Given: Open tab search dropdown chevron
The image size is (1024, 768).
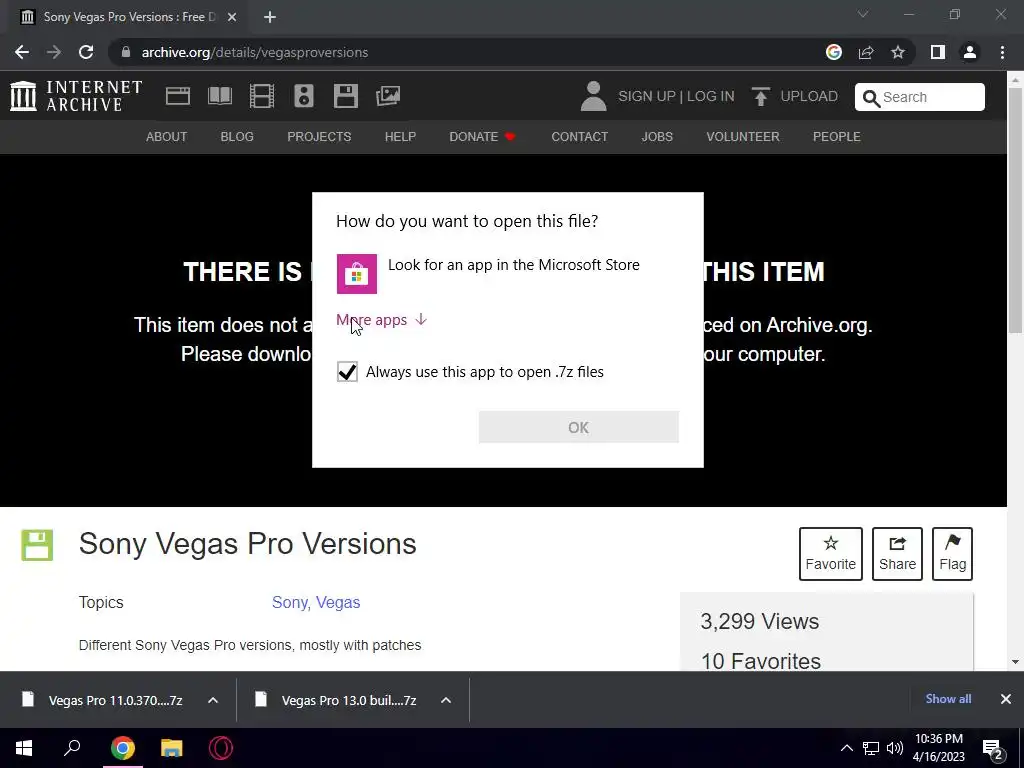Looking at the screenshot, I should pyautogui.click(x=863, y=14).
